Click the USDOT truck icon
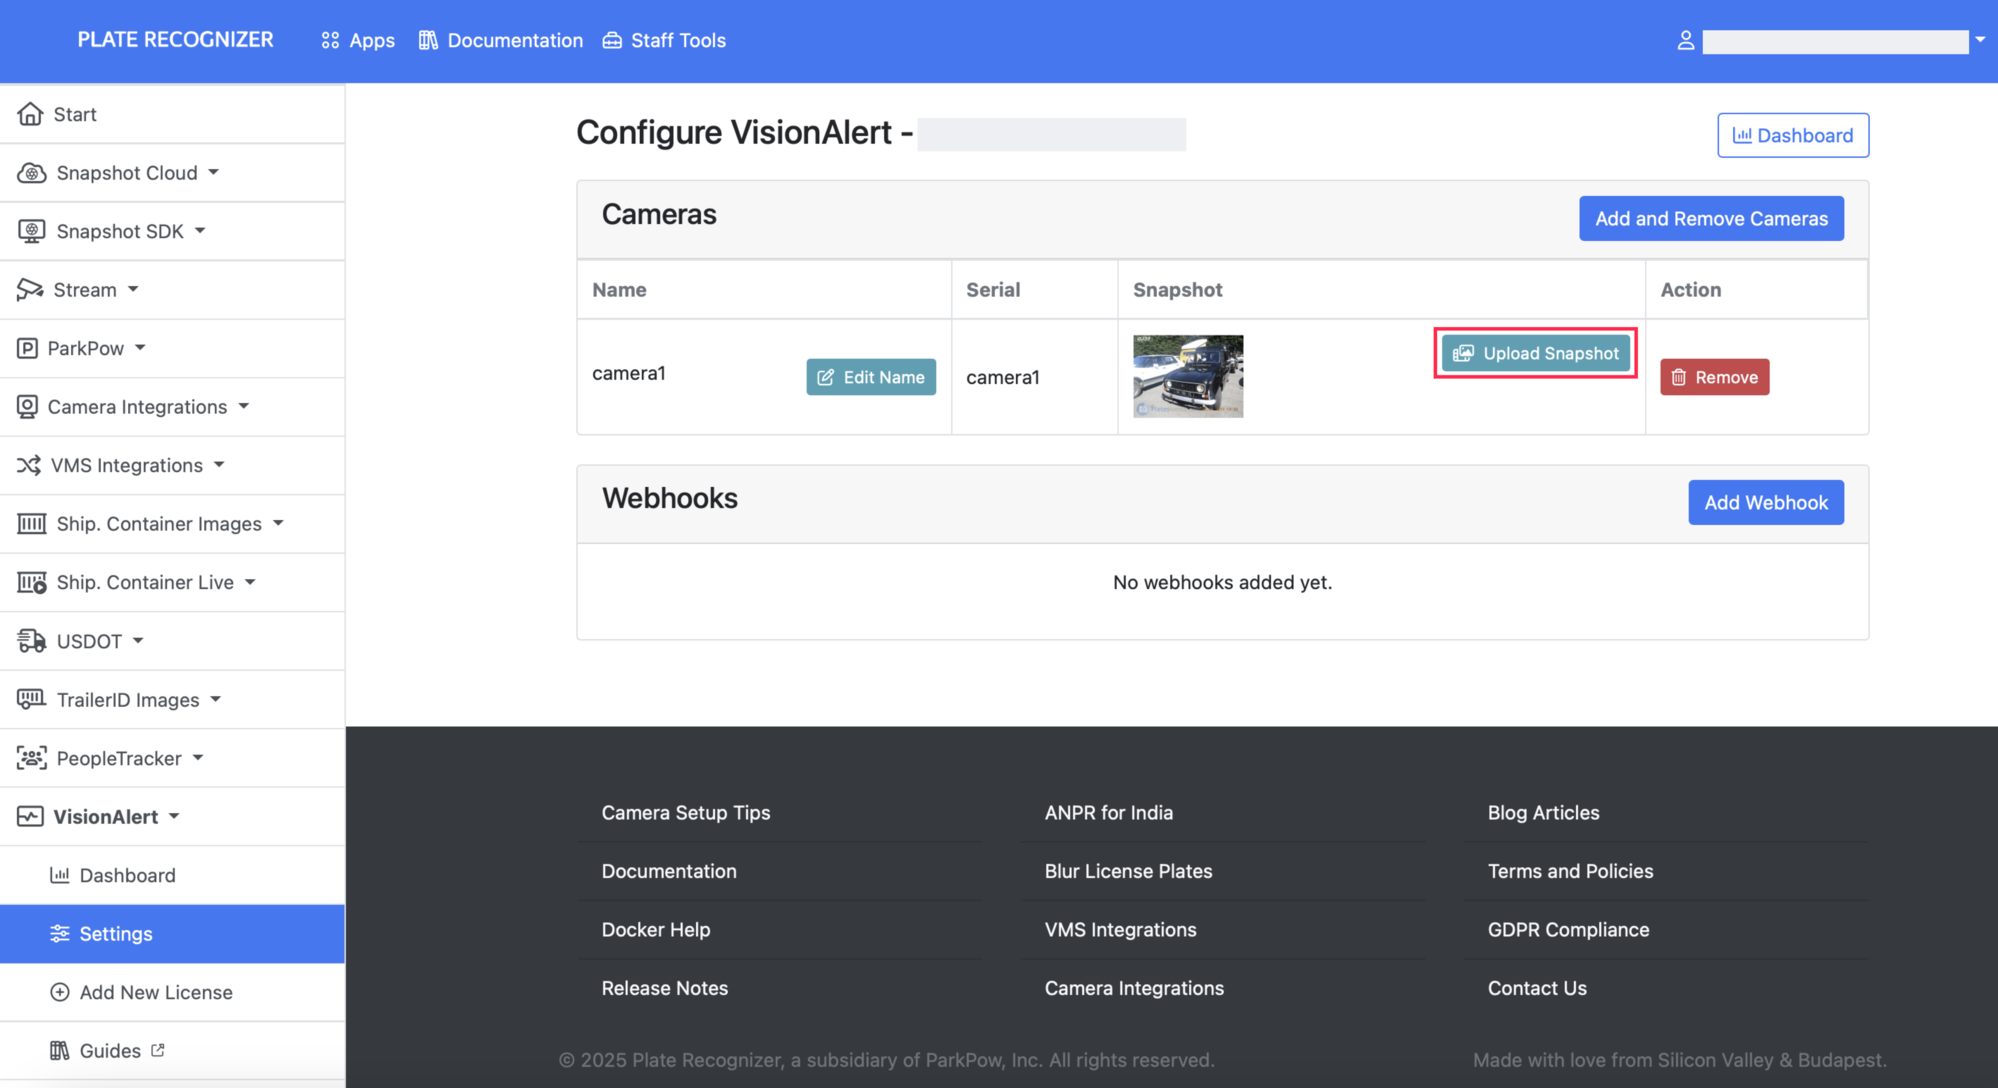 pos(32,641)
